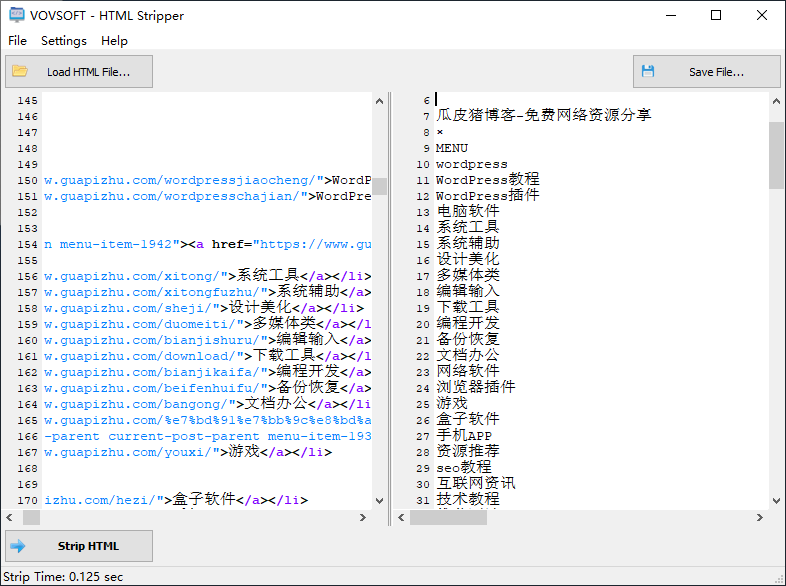Open the File menu
This screenshot has width=786, height=586.
click(x=17, y=41)
